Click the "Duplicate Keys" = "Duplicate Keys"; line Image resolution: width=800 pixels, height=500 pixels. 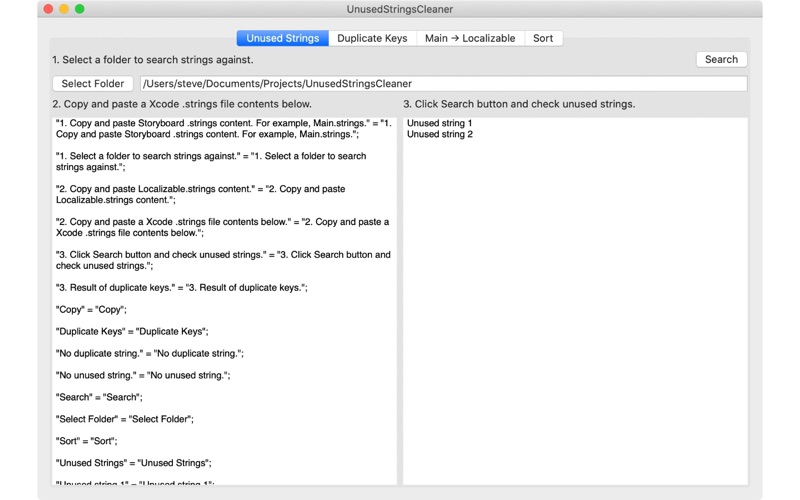click(x=132, y=332)
